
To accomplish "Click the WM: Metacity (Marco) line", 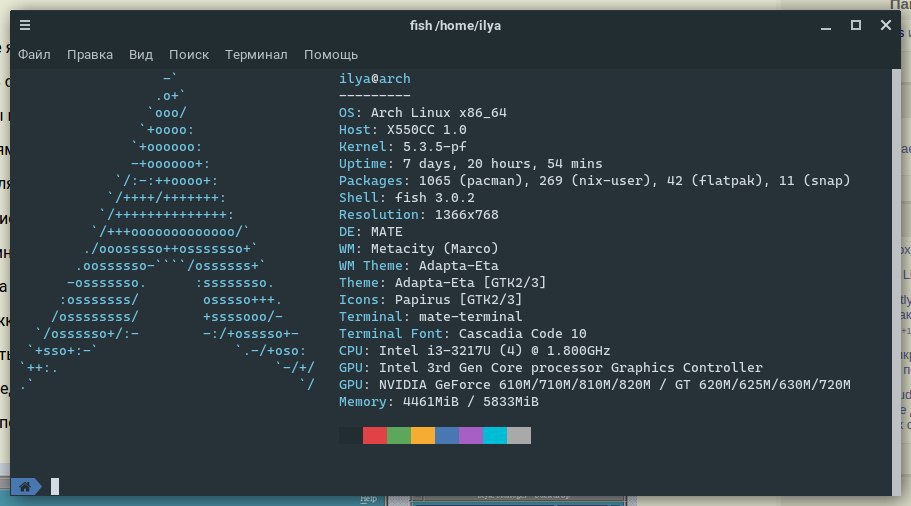I will pyautogui.click(x=418, y=249).
